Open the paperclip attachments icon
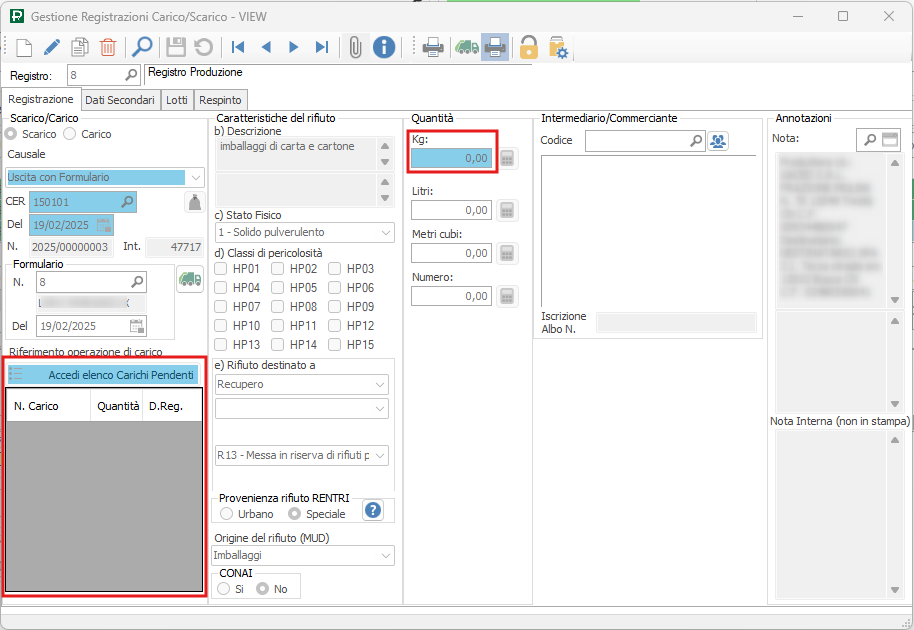The height and width of the screenshot is (630, 914). click(354, 47)
